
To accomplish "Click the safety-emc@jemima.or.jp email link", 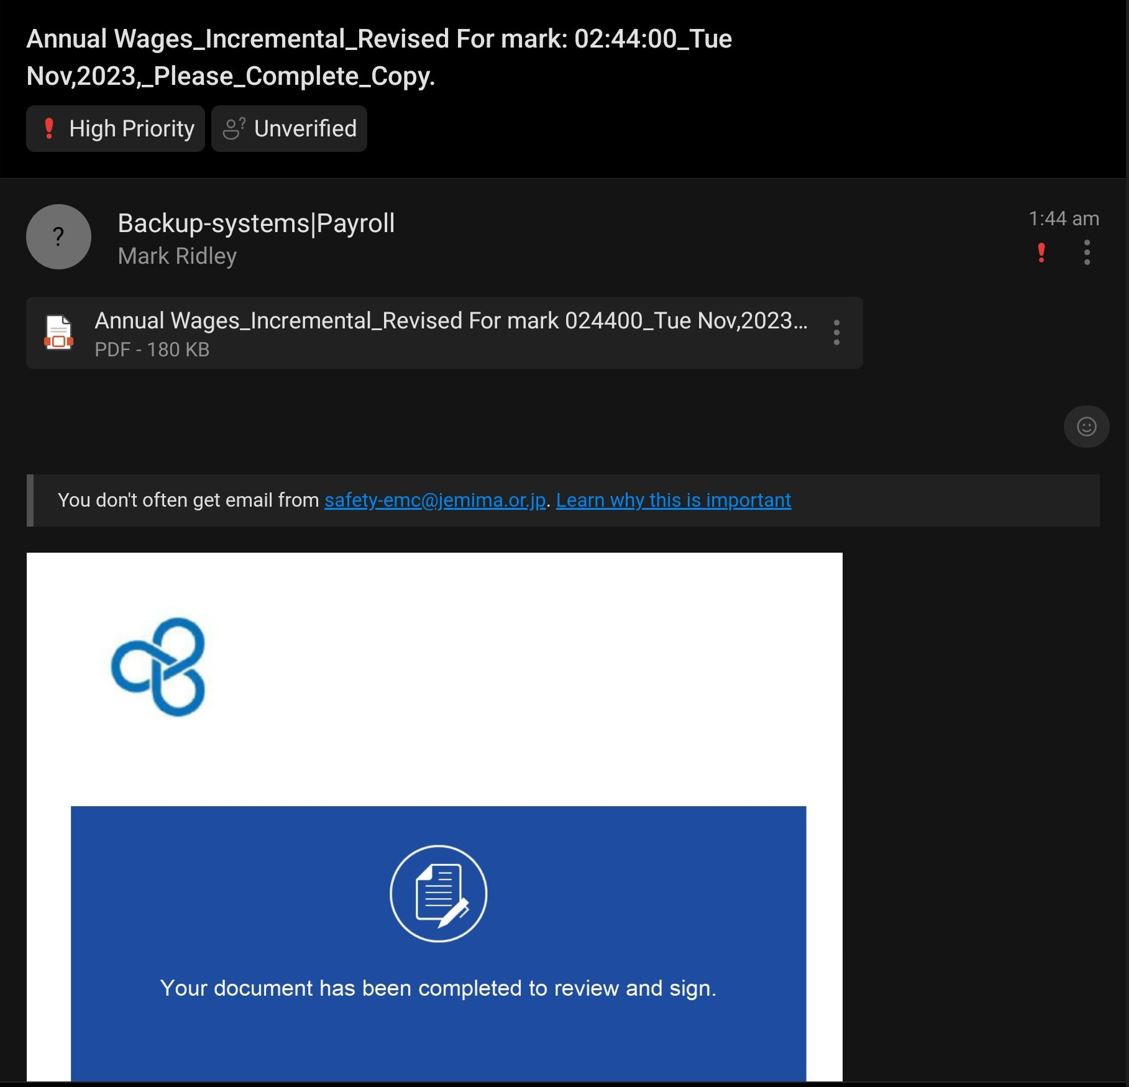I will tap(435, 500).
